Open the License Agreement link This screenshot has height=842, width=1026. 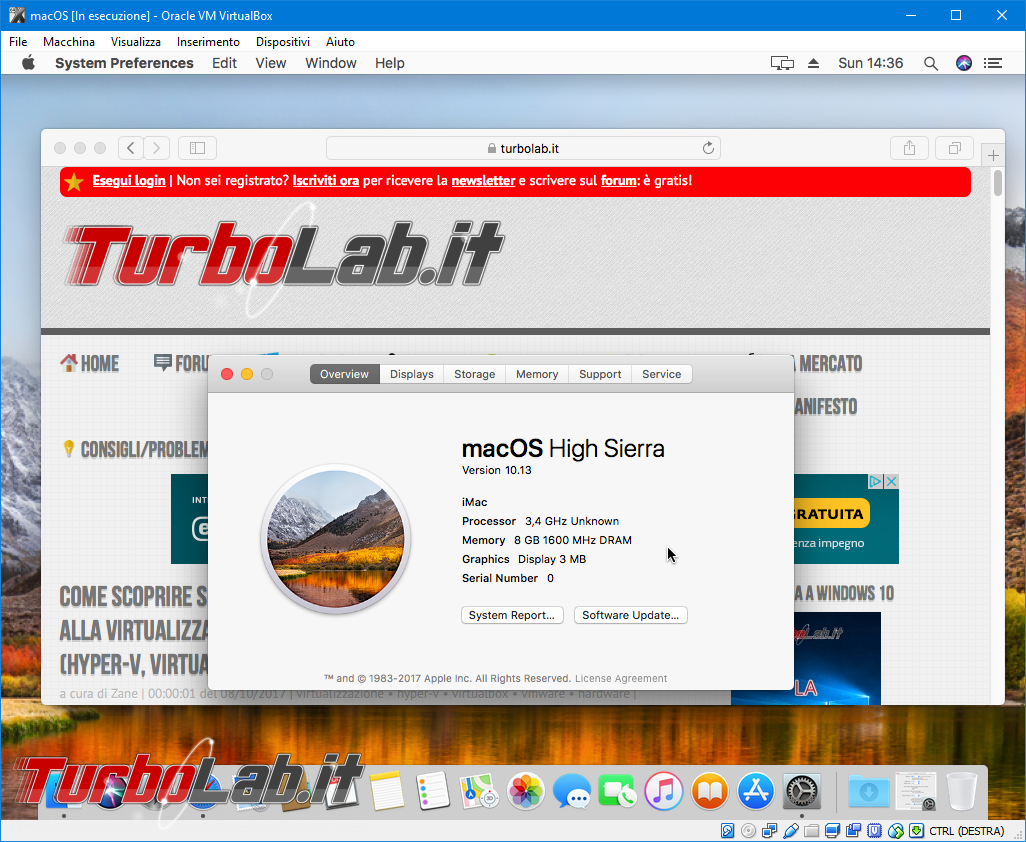(621, 678)
